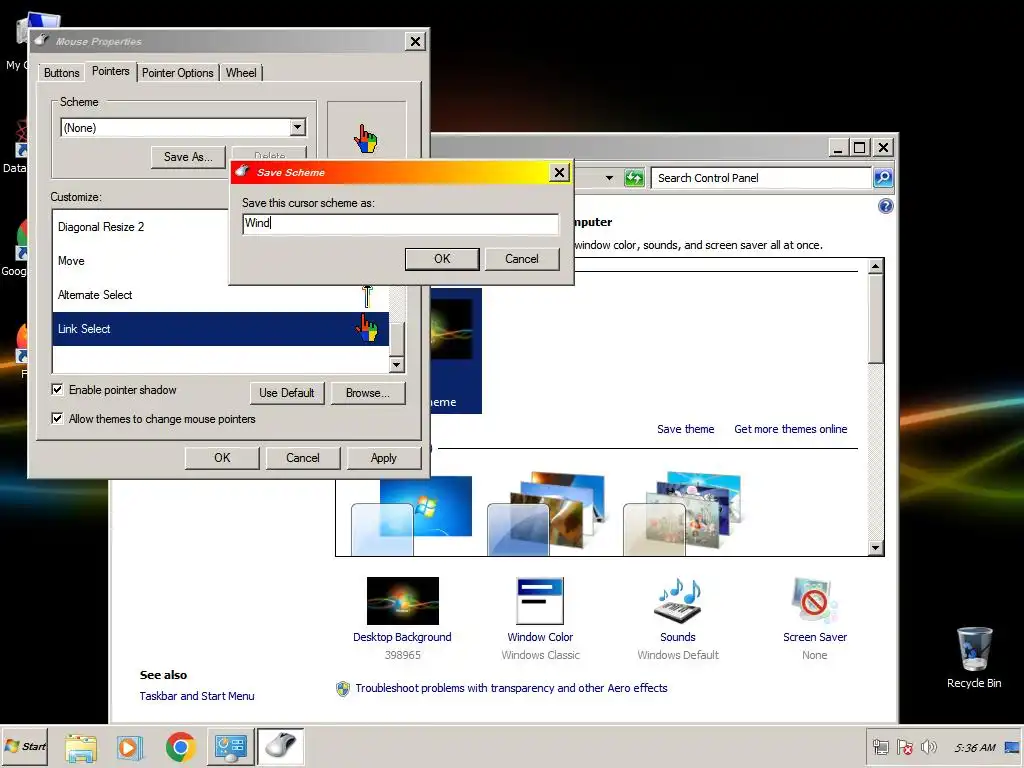Viewport: 1024px width, 768px height.
Task: Close the Save Scheme dialog
Action: (559, 172)
